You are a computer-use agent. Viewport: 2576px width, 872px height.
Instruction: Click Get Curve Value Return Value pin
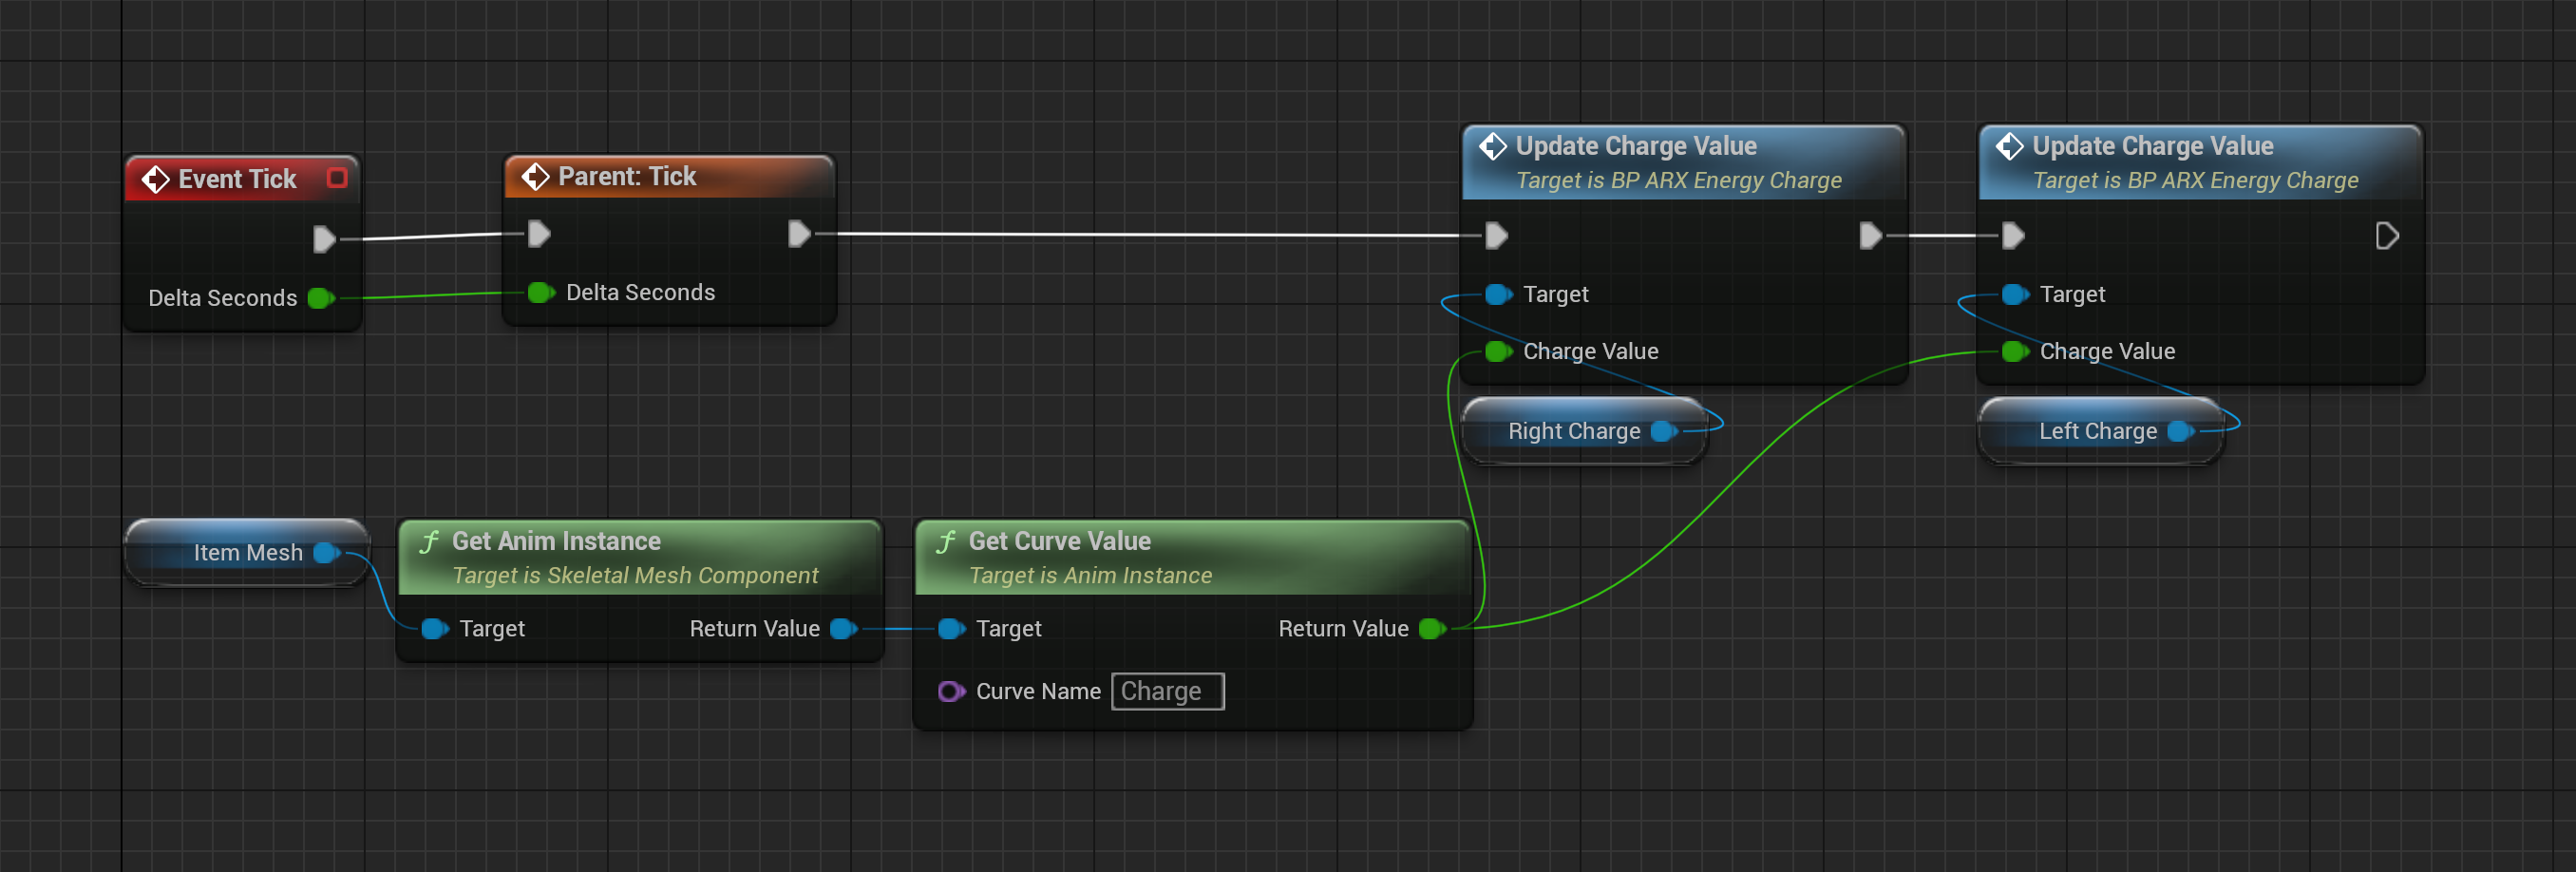(x=1433, y=629)
